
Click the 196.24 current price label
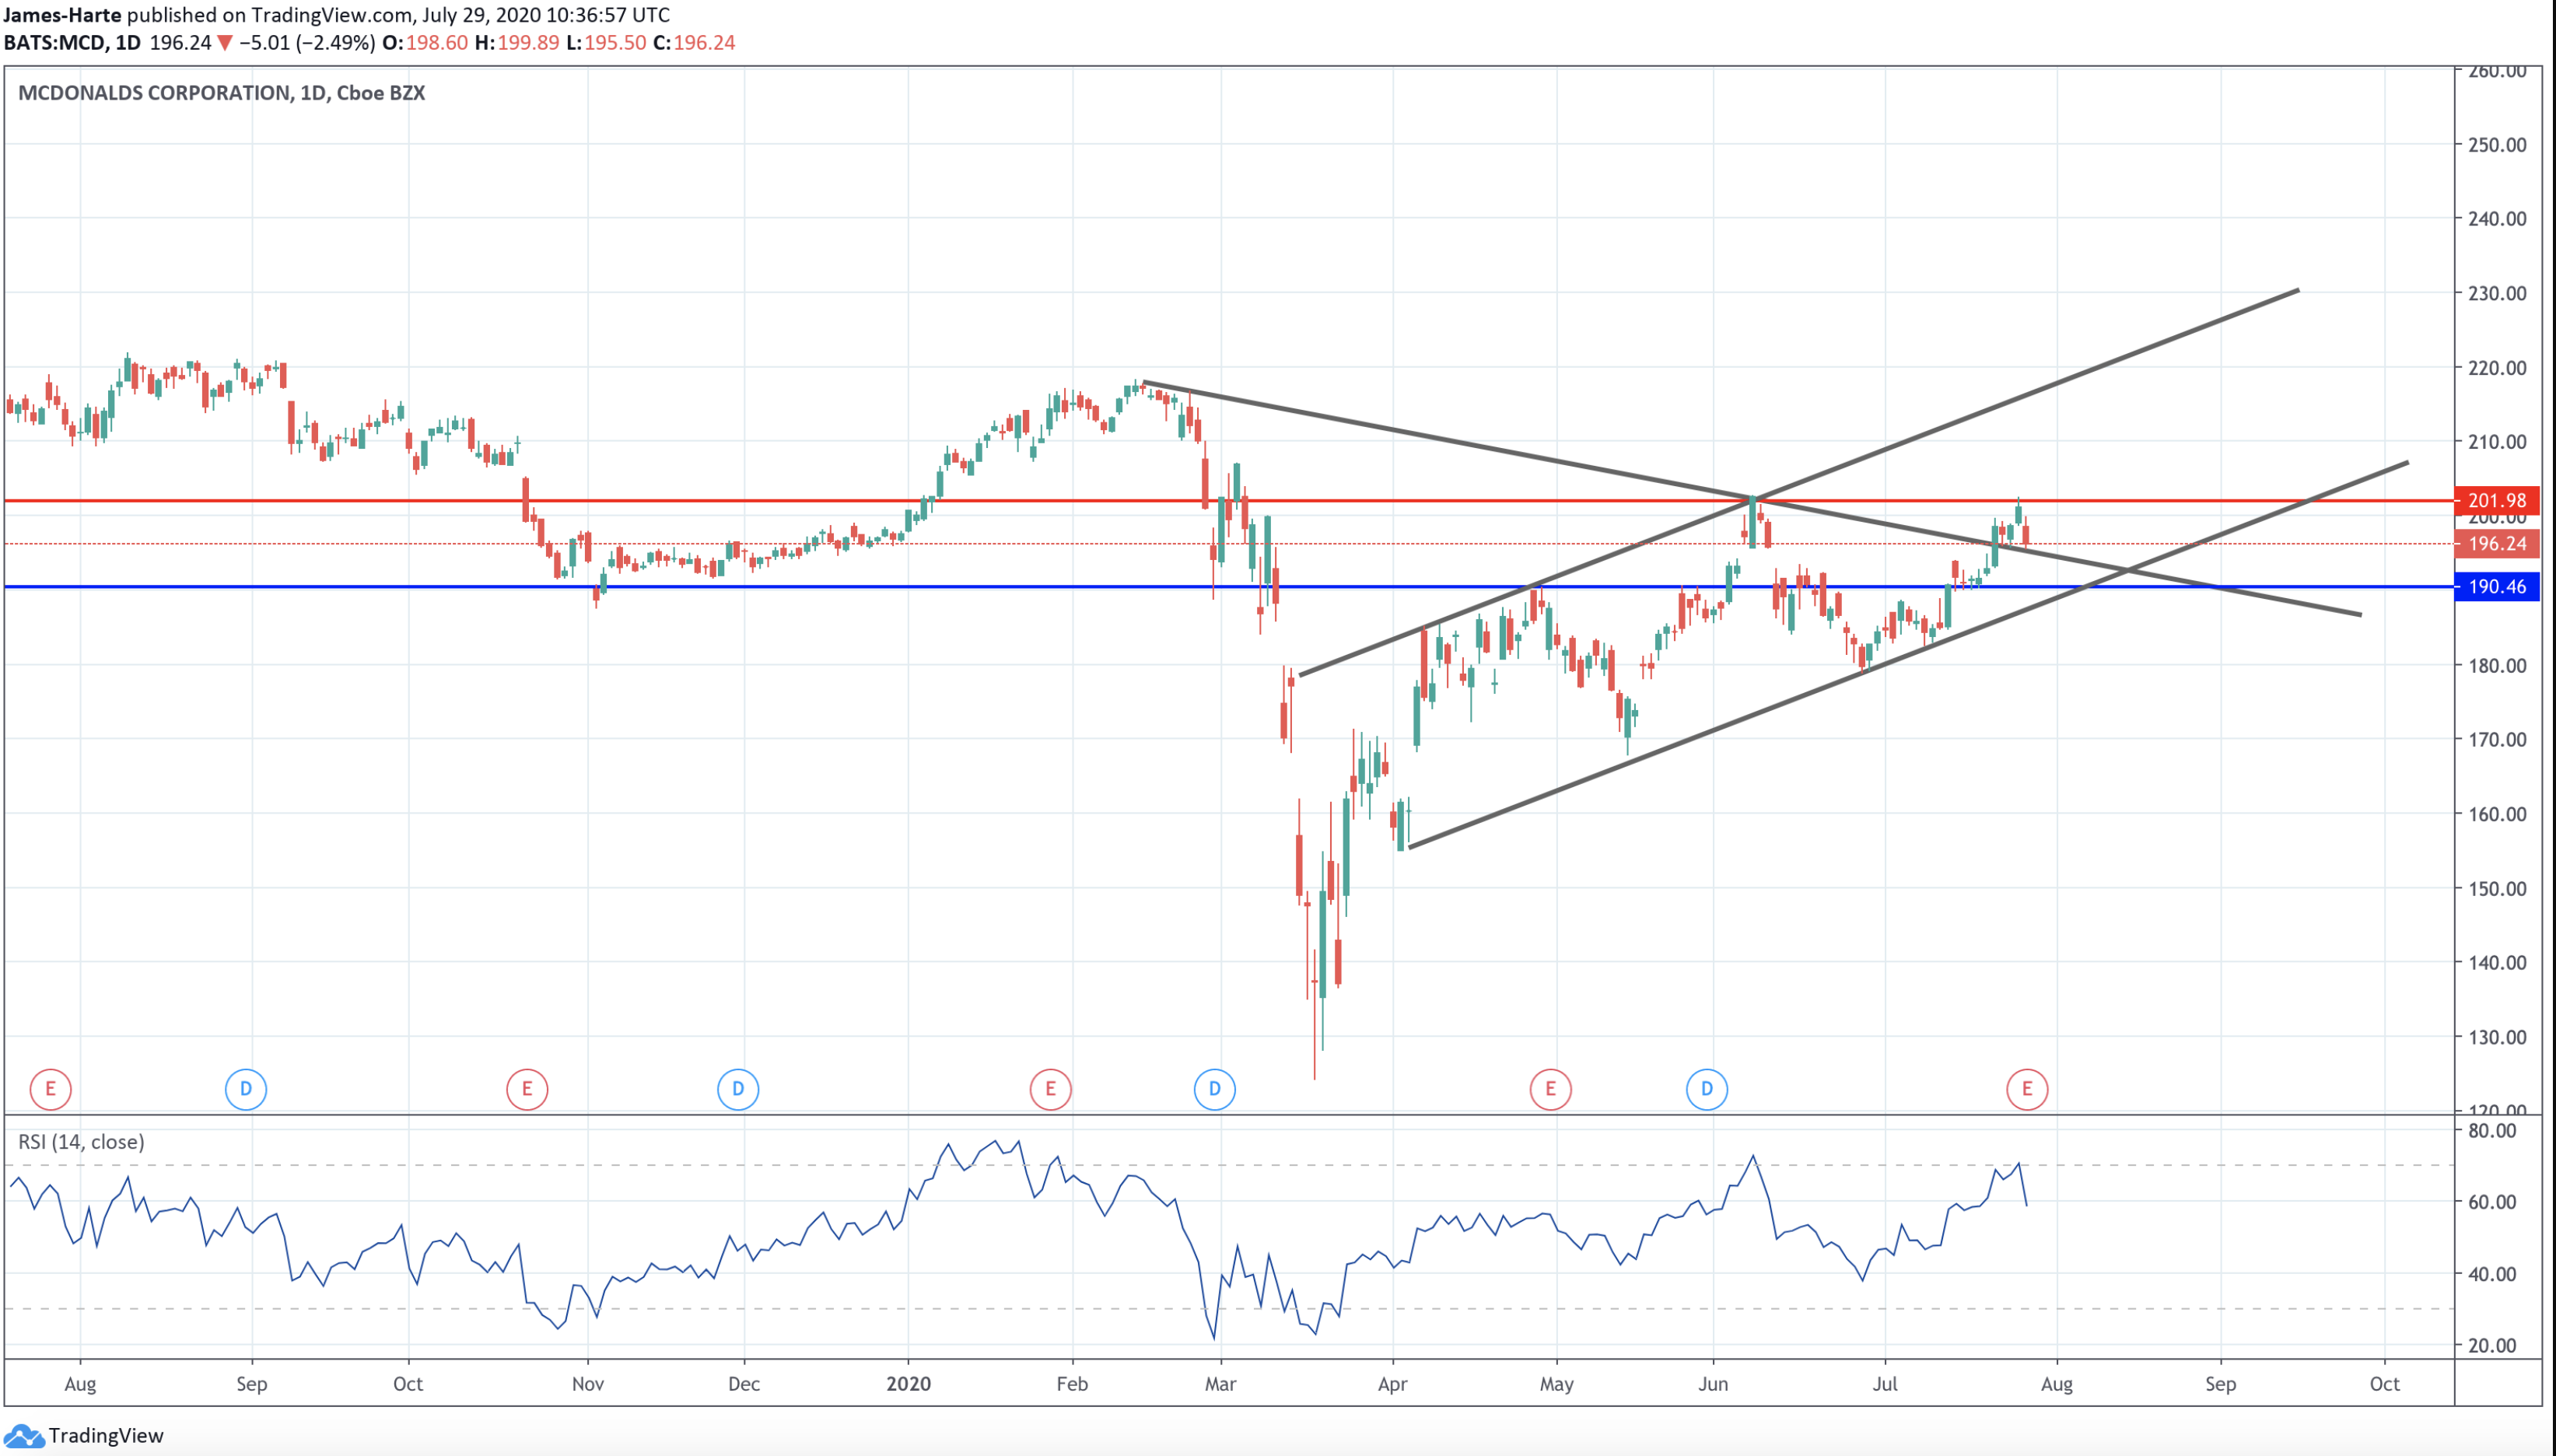(x=2496, y=544)
